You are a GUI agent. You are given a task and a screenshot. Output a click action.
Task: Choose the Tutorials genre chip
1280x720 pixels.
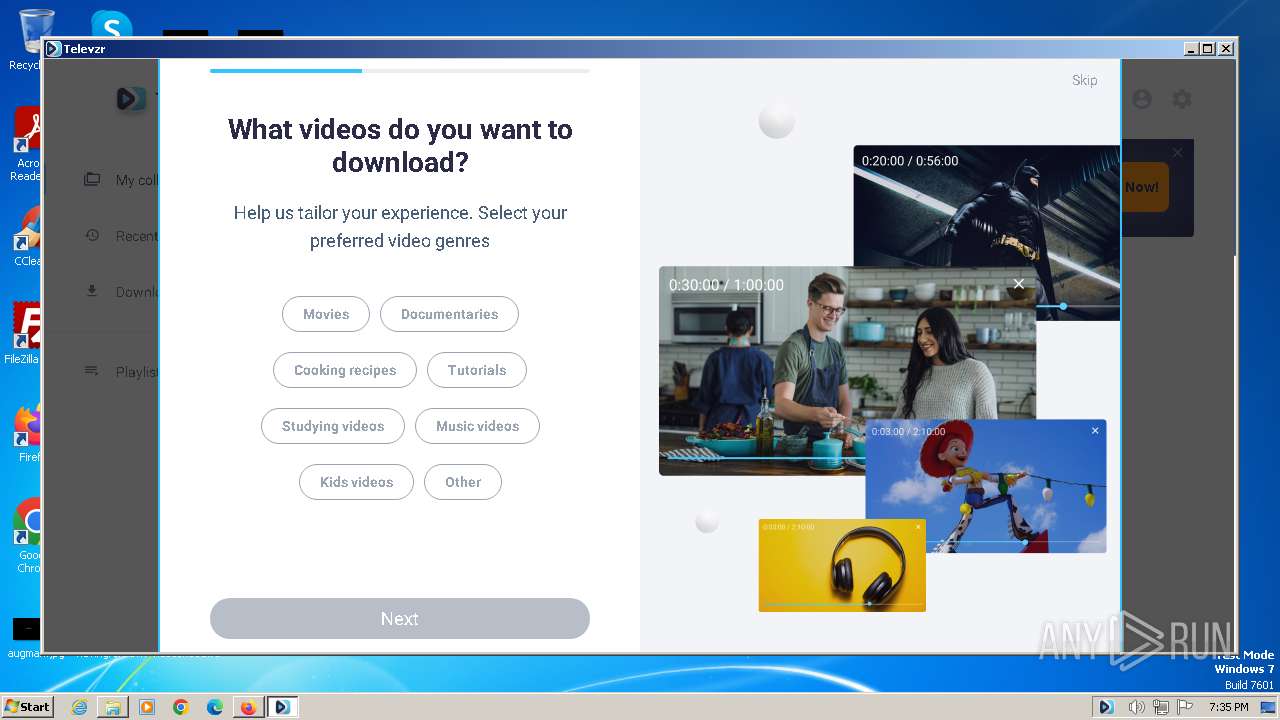pos(477,370)
